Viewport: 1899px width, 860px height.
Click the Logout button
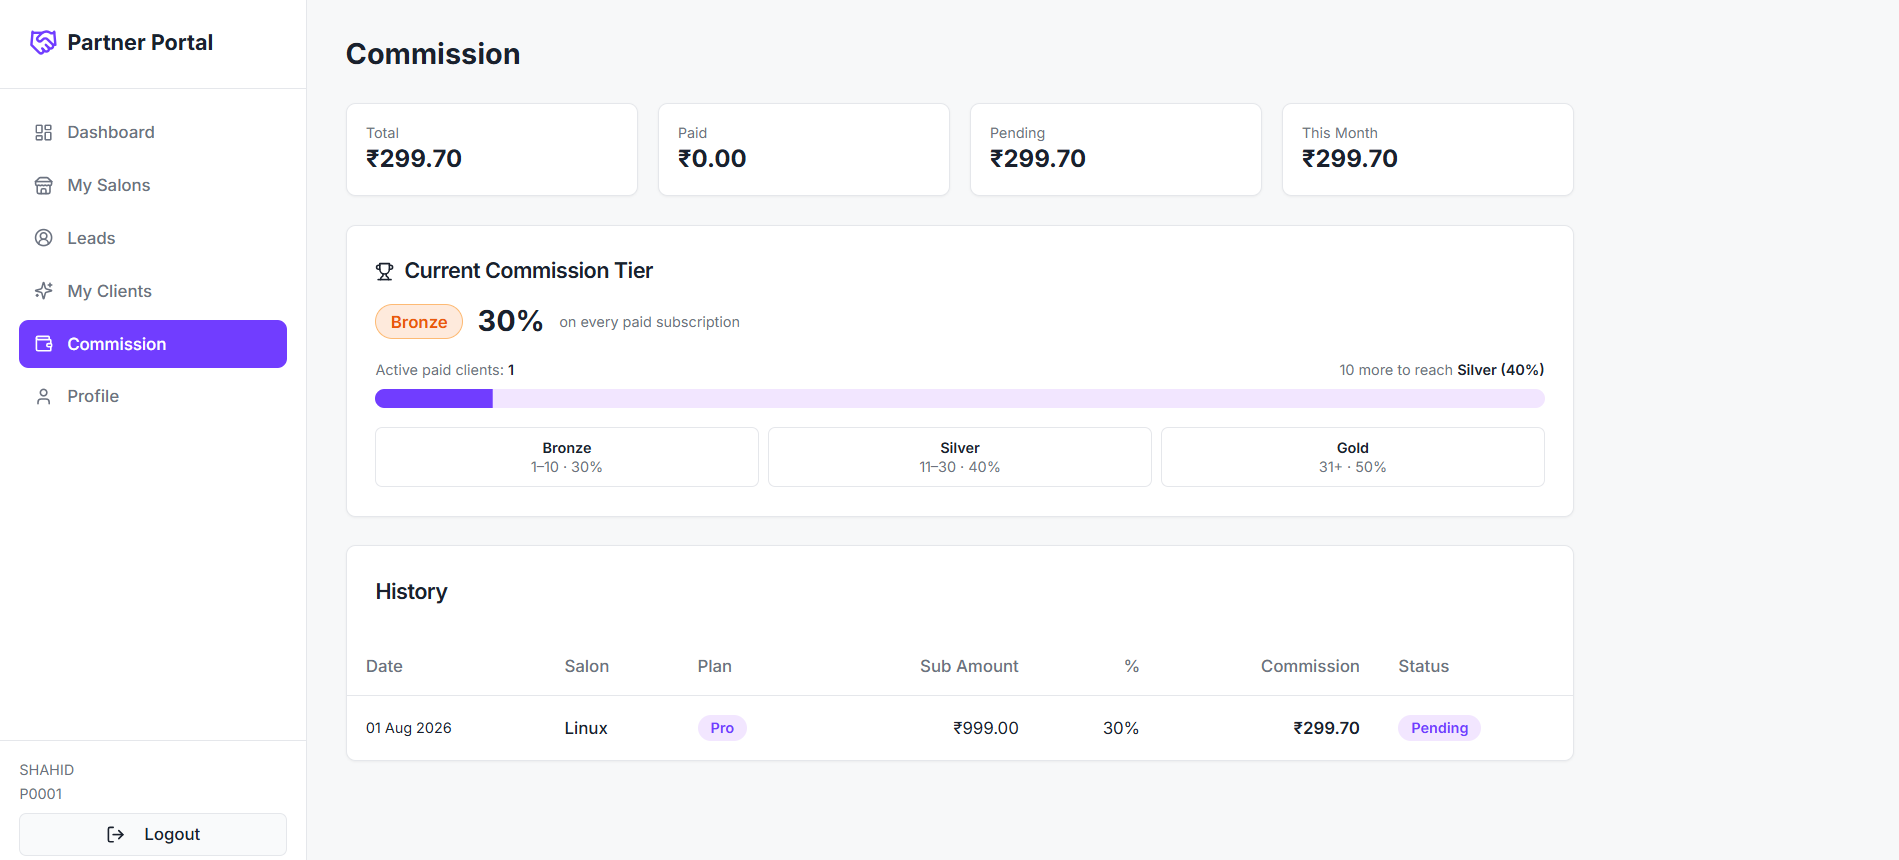153,834
